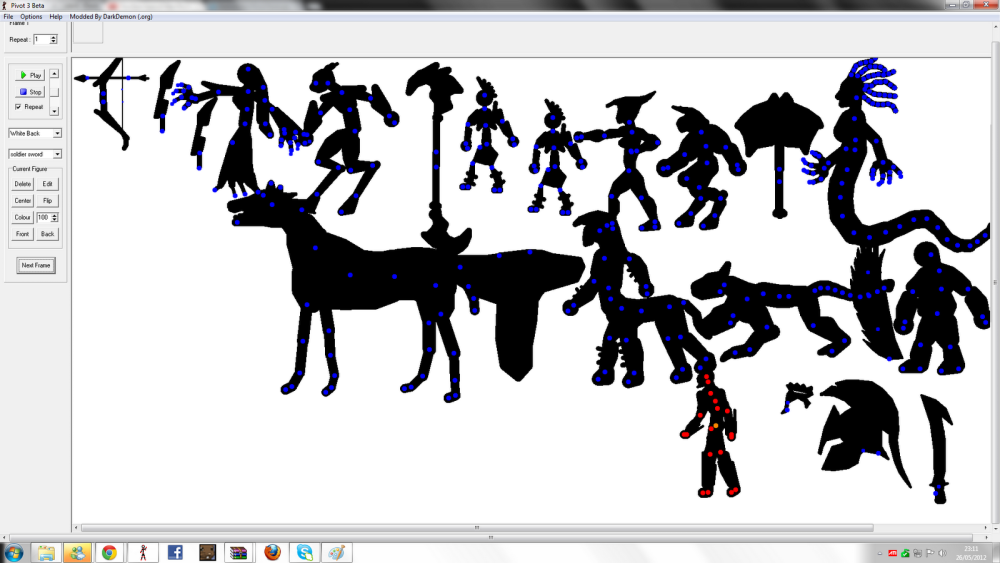Send figure to Back

47,234
